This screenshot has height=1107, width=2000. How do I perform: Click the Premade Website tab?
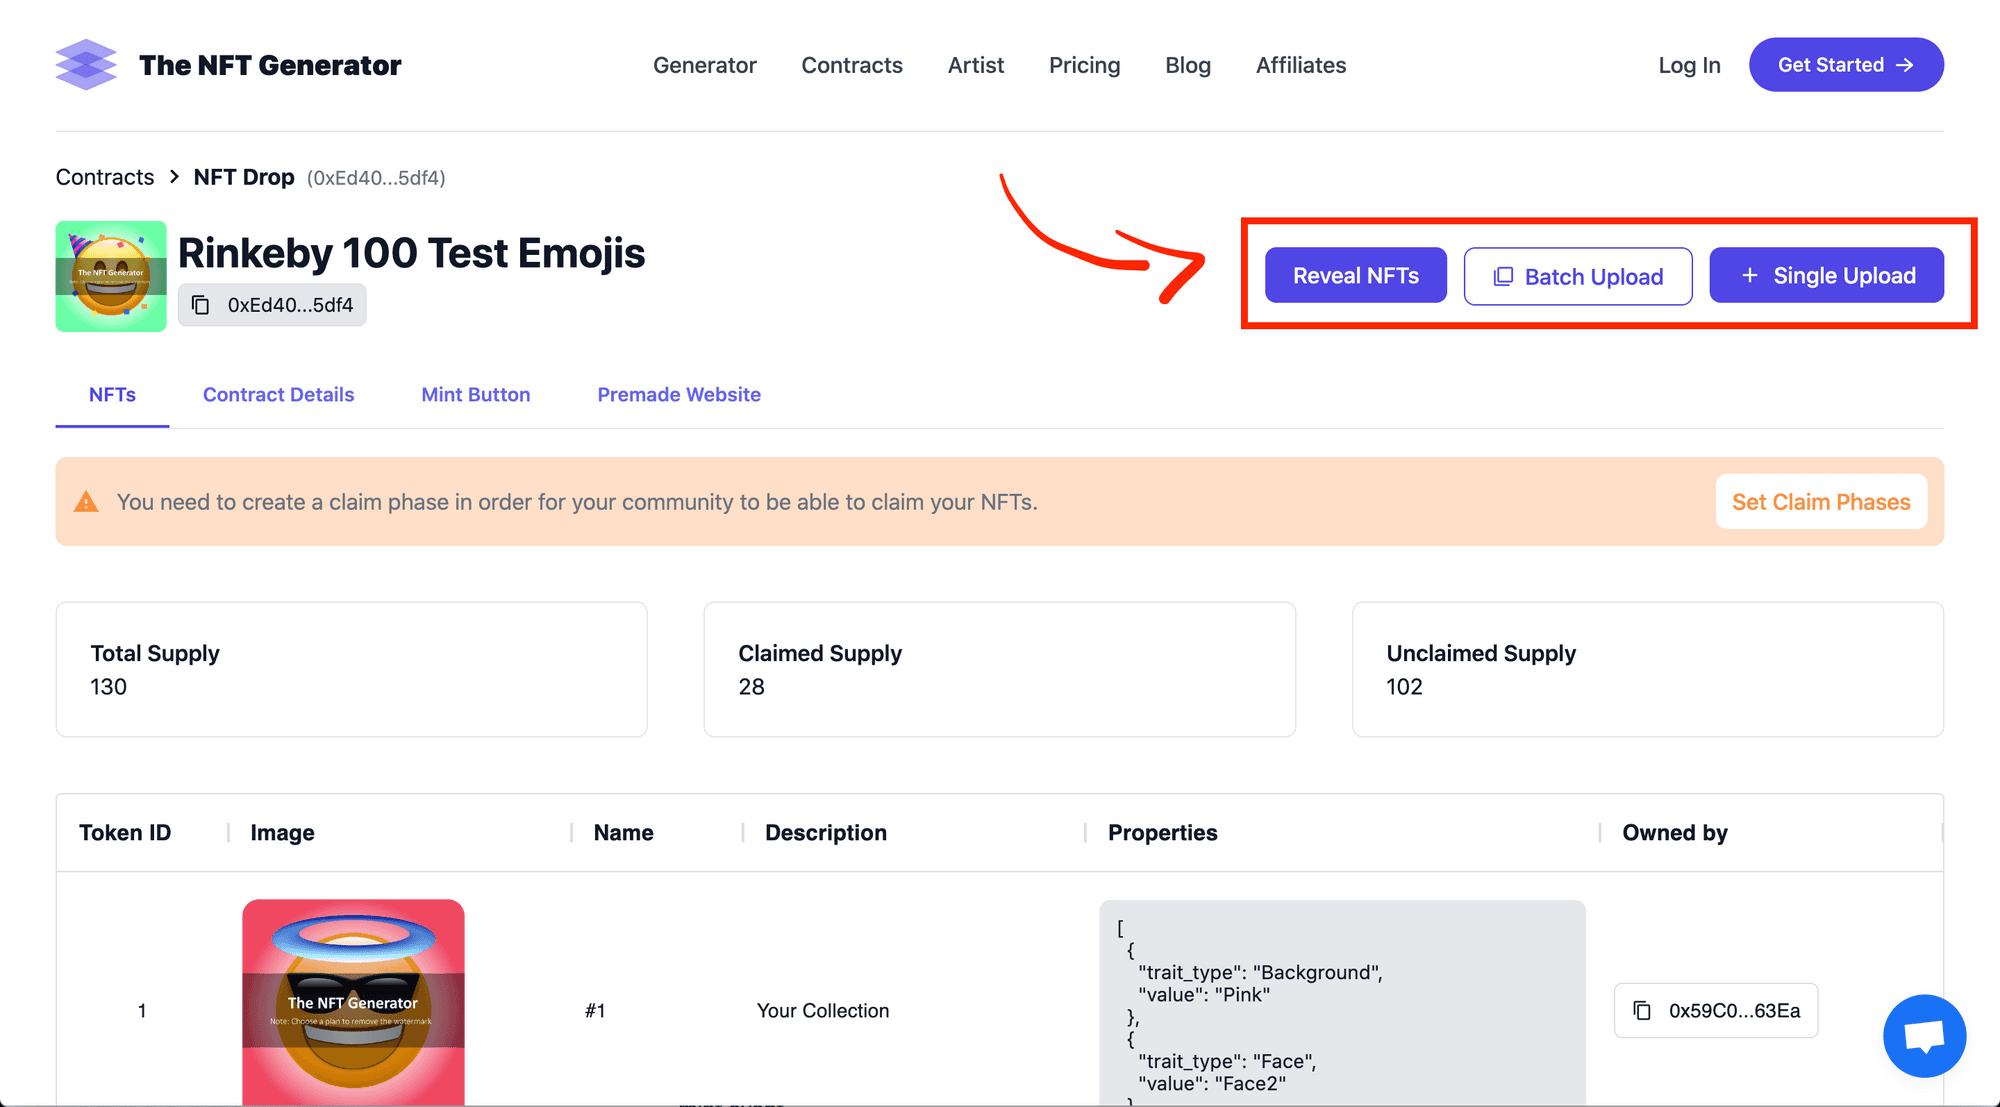pyautogui.click(x=679, y=395)
